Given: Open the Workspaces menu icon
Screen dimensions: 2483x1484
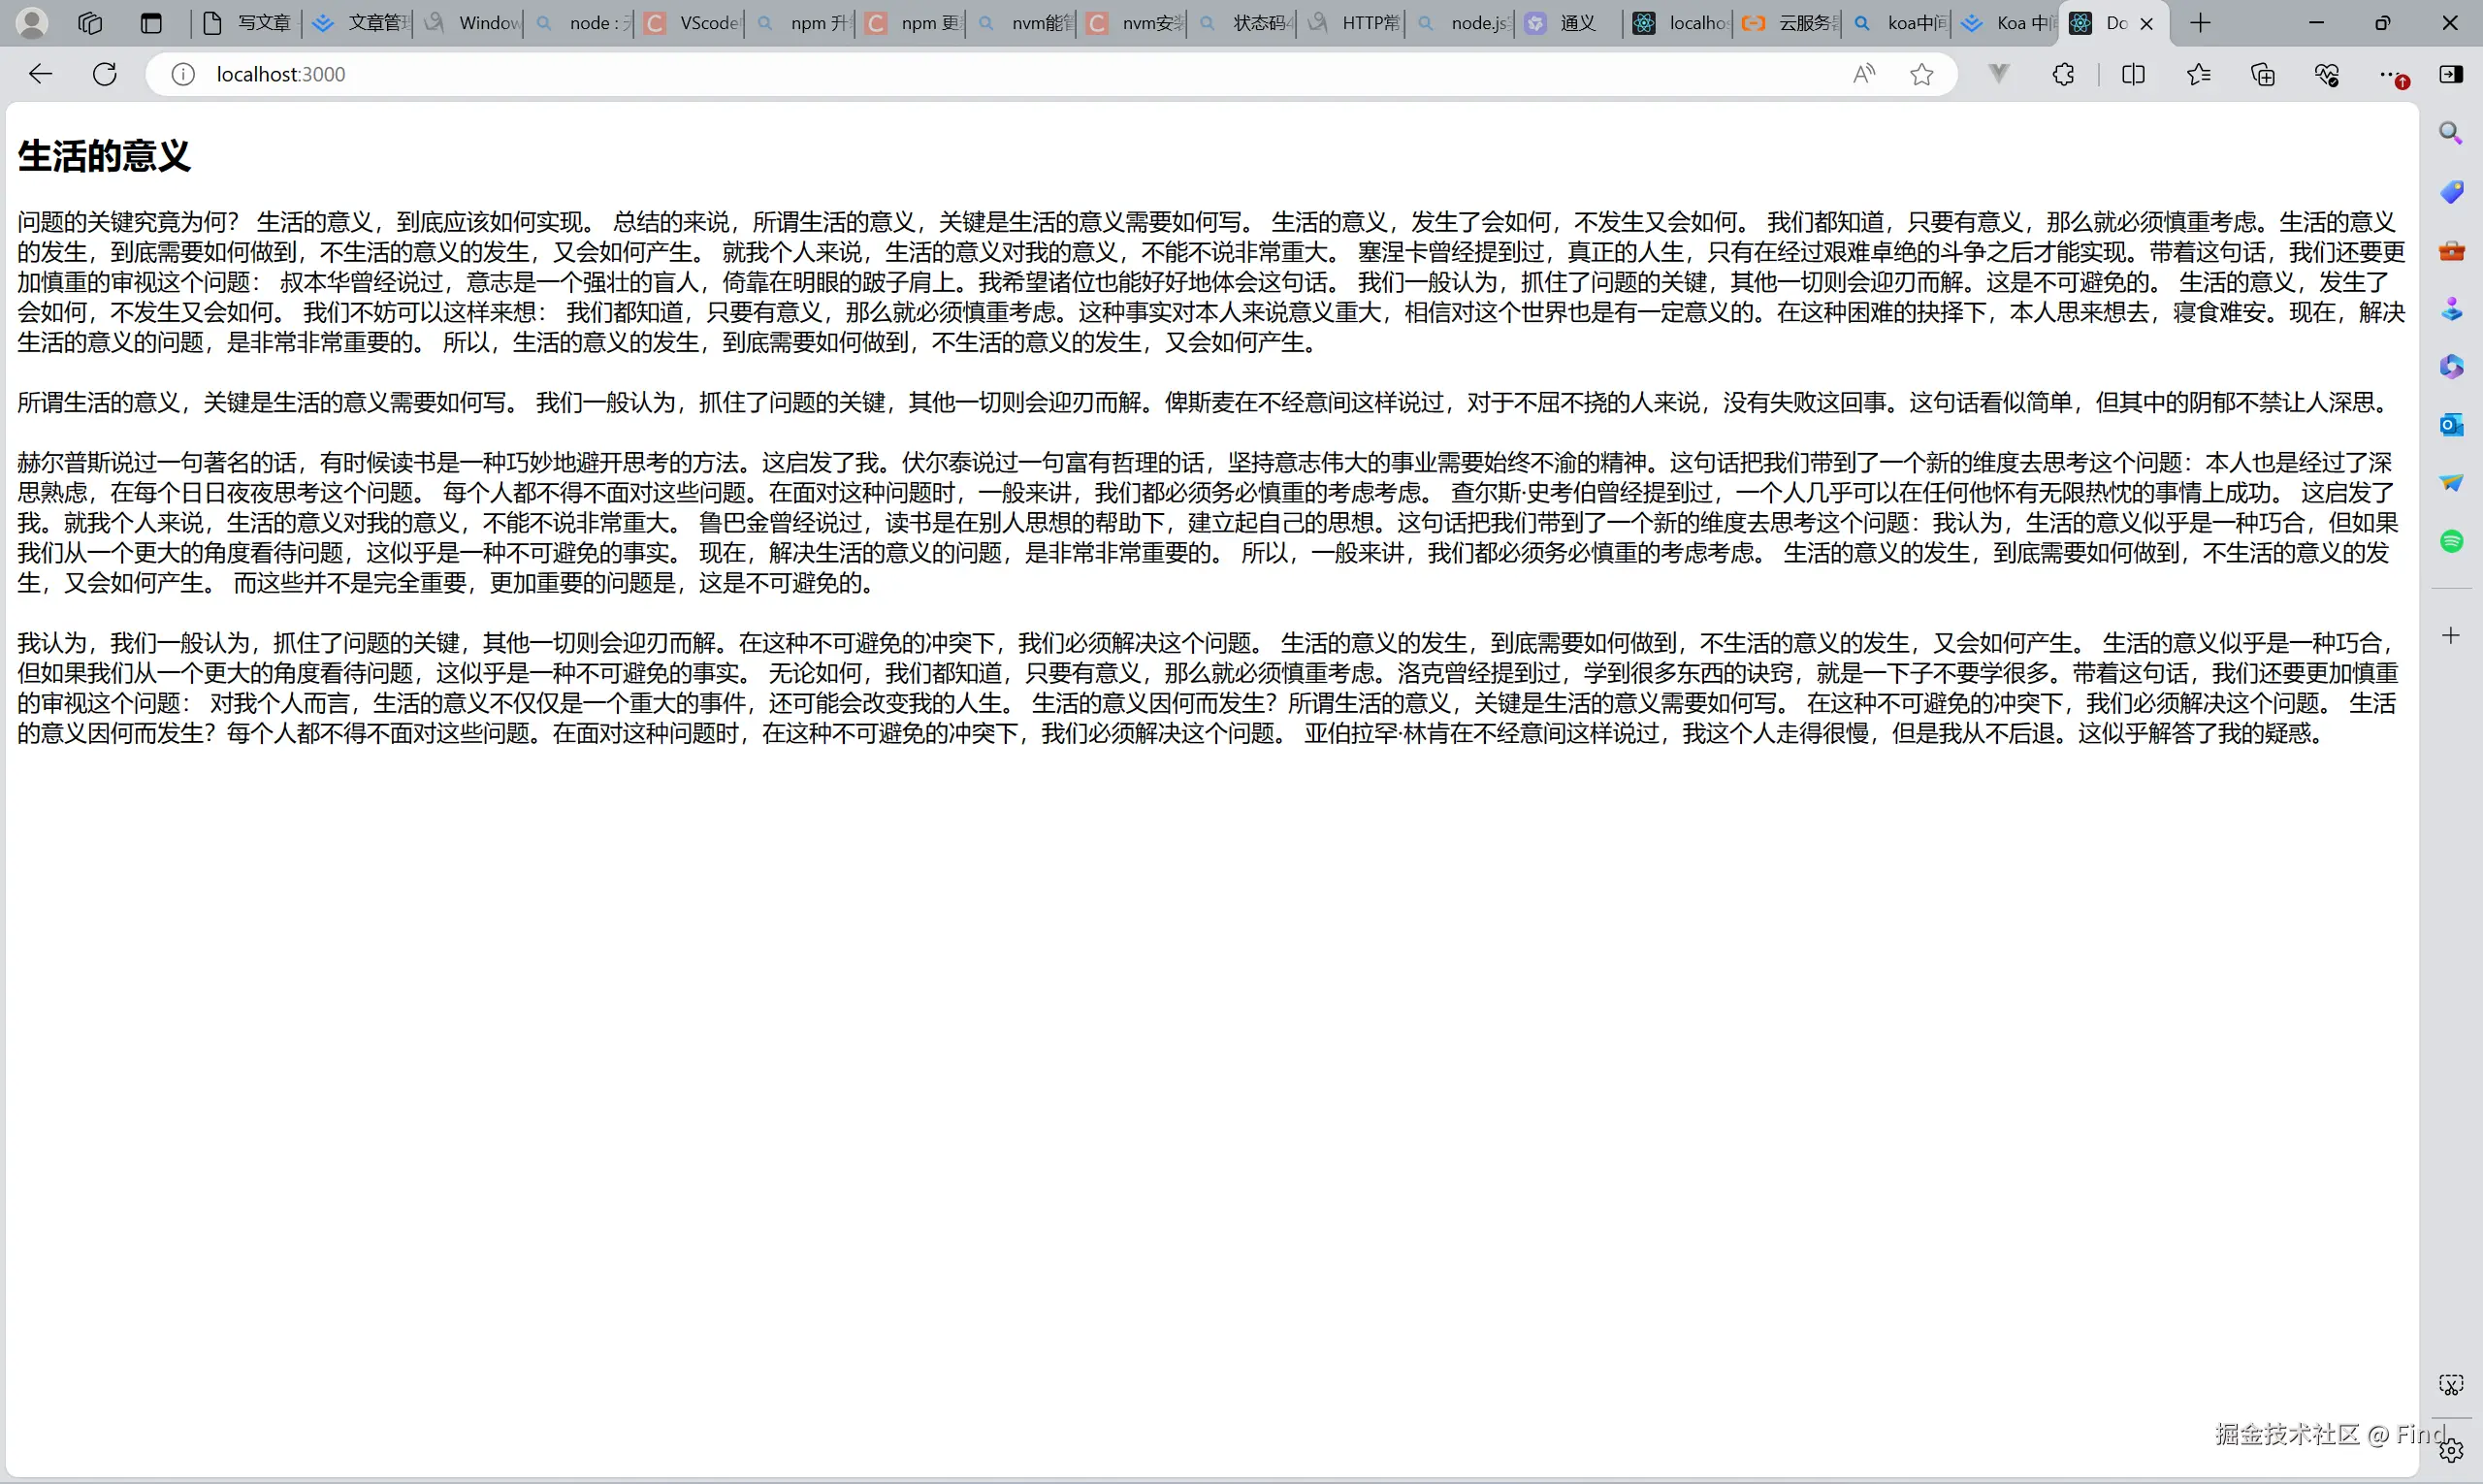Looking at the screenshot, I should coord(90,23).
